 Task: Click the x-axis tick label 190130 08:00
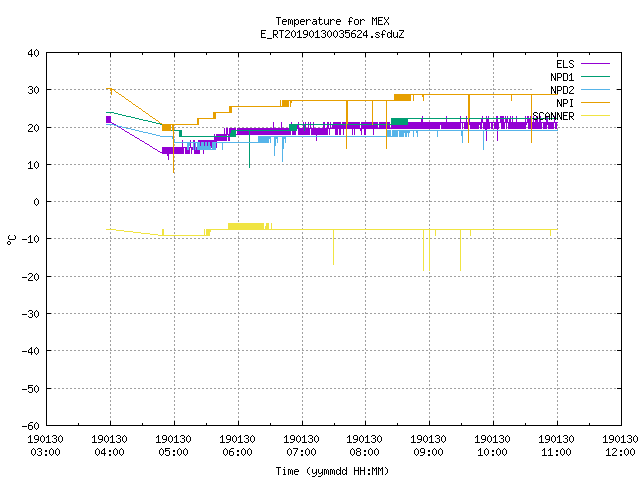pos(364,446)
